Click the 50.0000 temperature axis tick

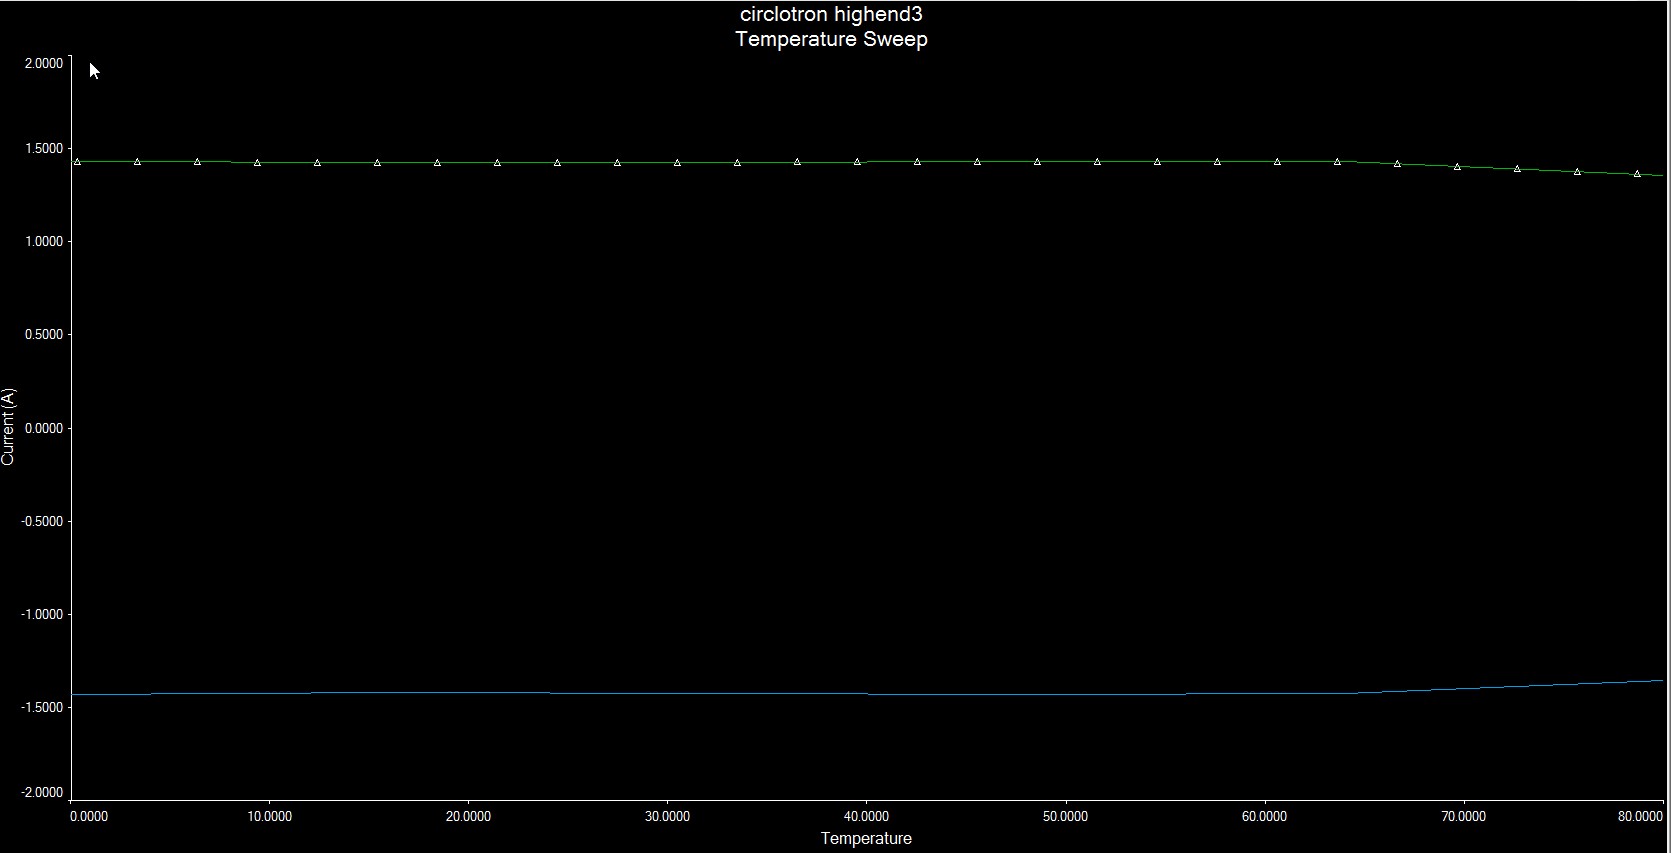(1066, 816)
